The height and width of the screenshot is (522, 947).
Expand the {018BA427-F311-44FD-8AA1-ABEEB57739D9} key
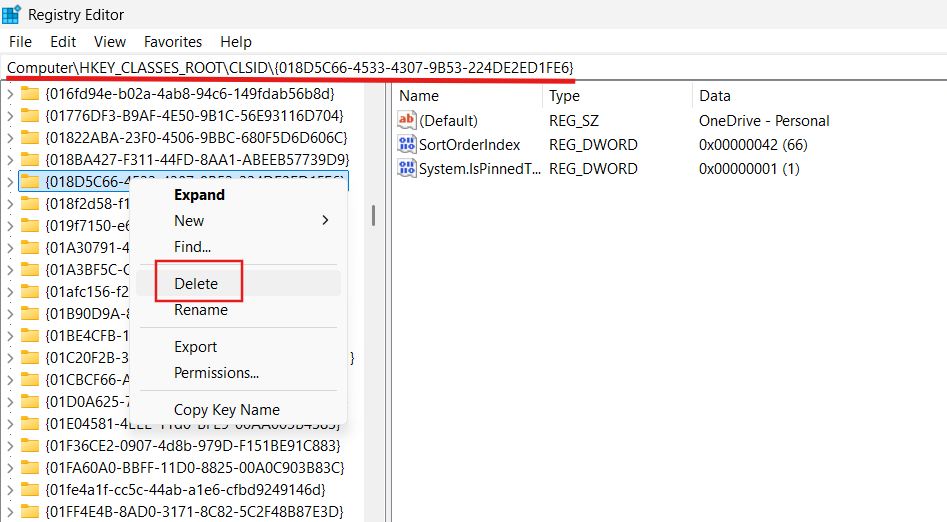10,160
